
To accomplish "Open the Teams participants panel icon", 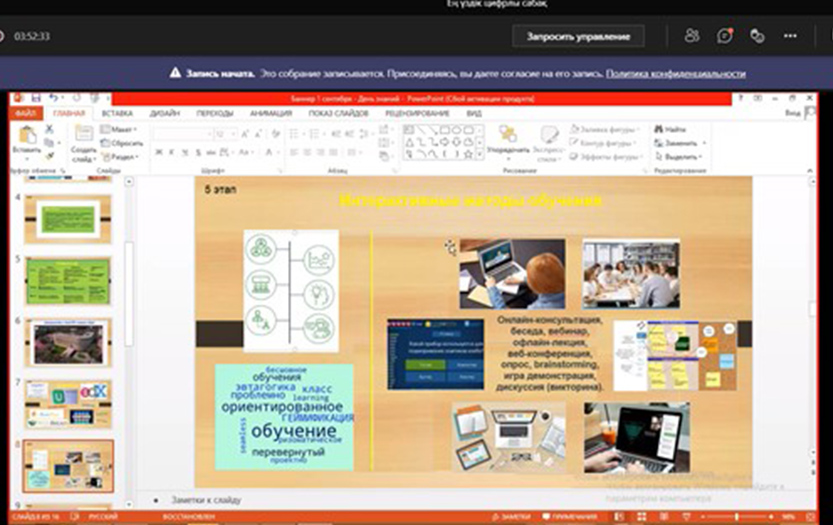I will click(692, 36).
